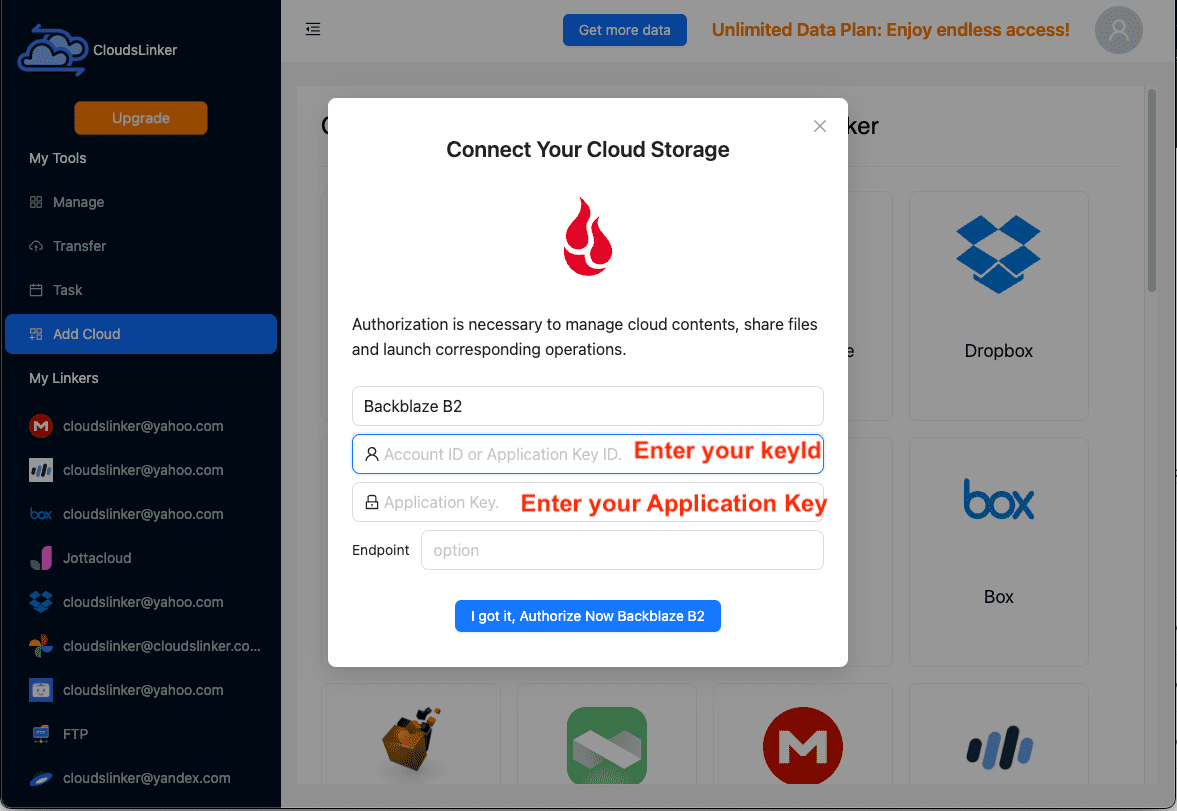
Task: Focus the Backblaze B2 name field
Action: point(588,406)
